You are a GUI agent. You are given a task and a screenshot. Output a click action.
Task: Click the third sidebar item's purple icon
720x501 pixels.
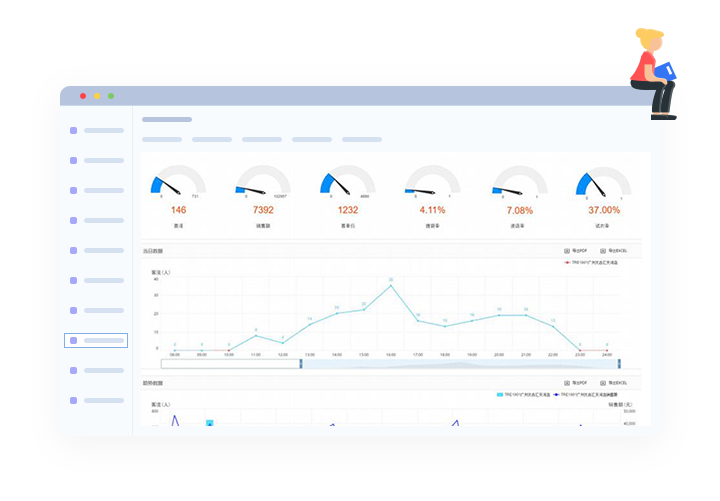tap(73, 190)
